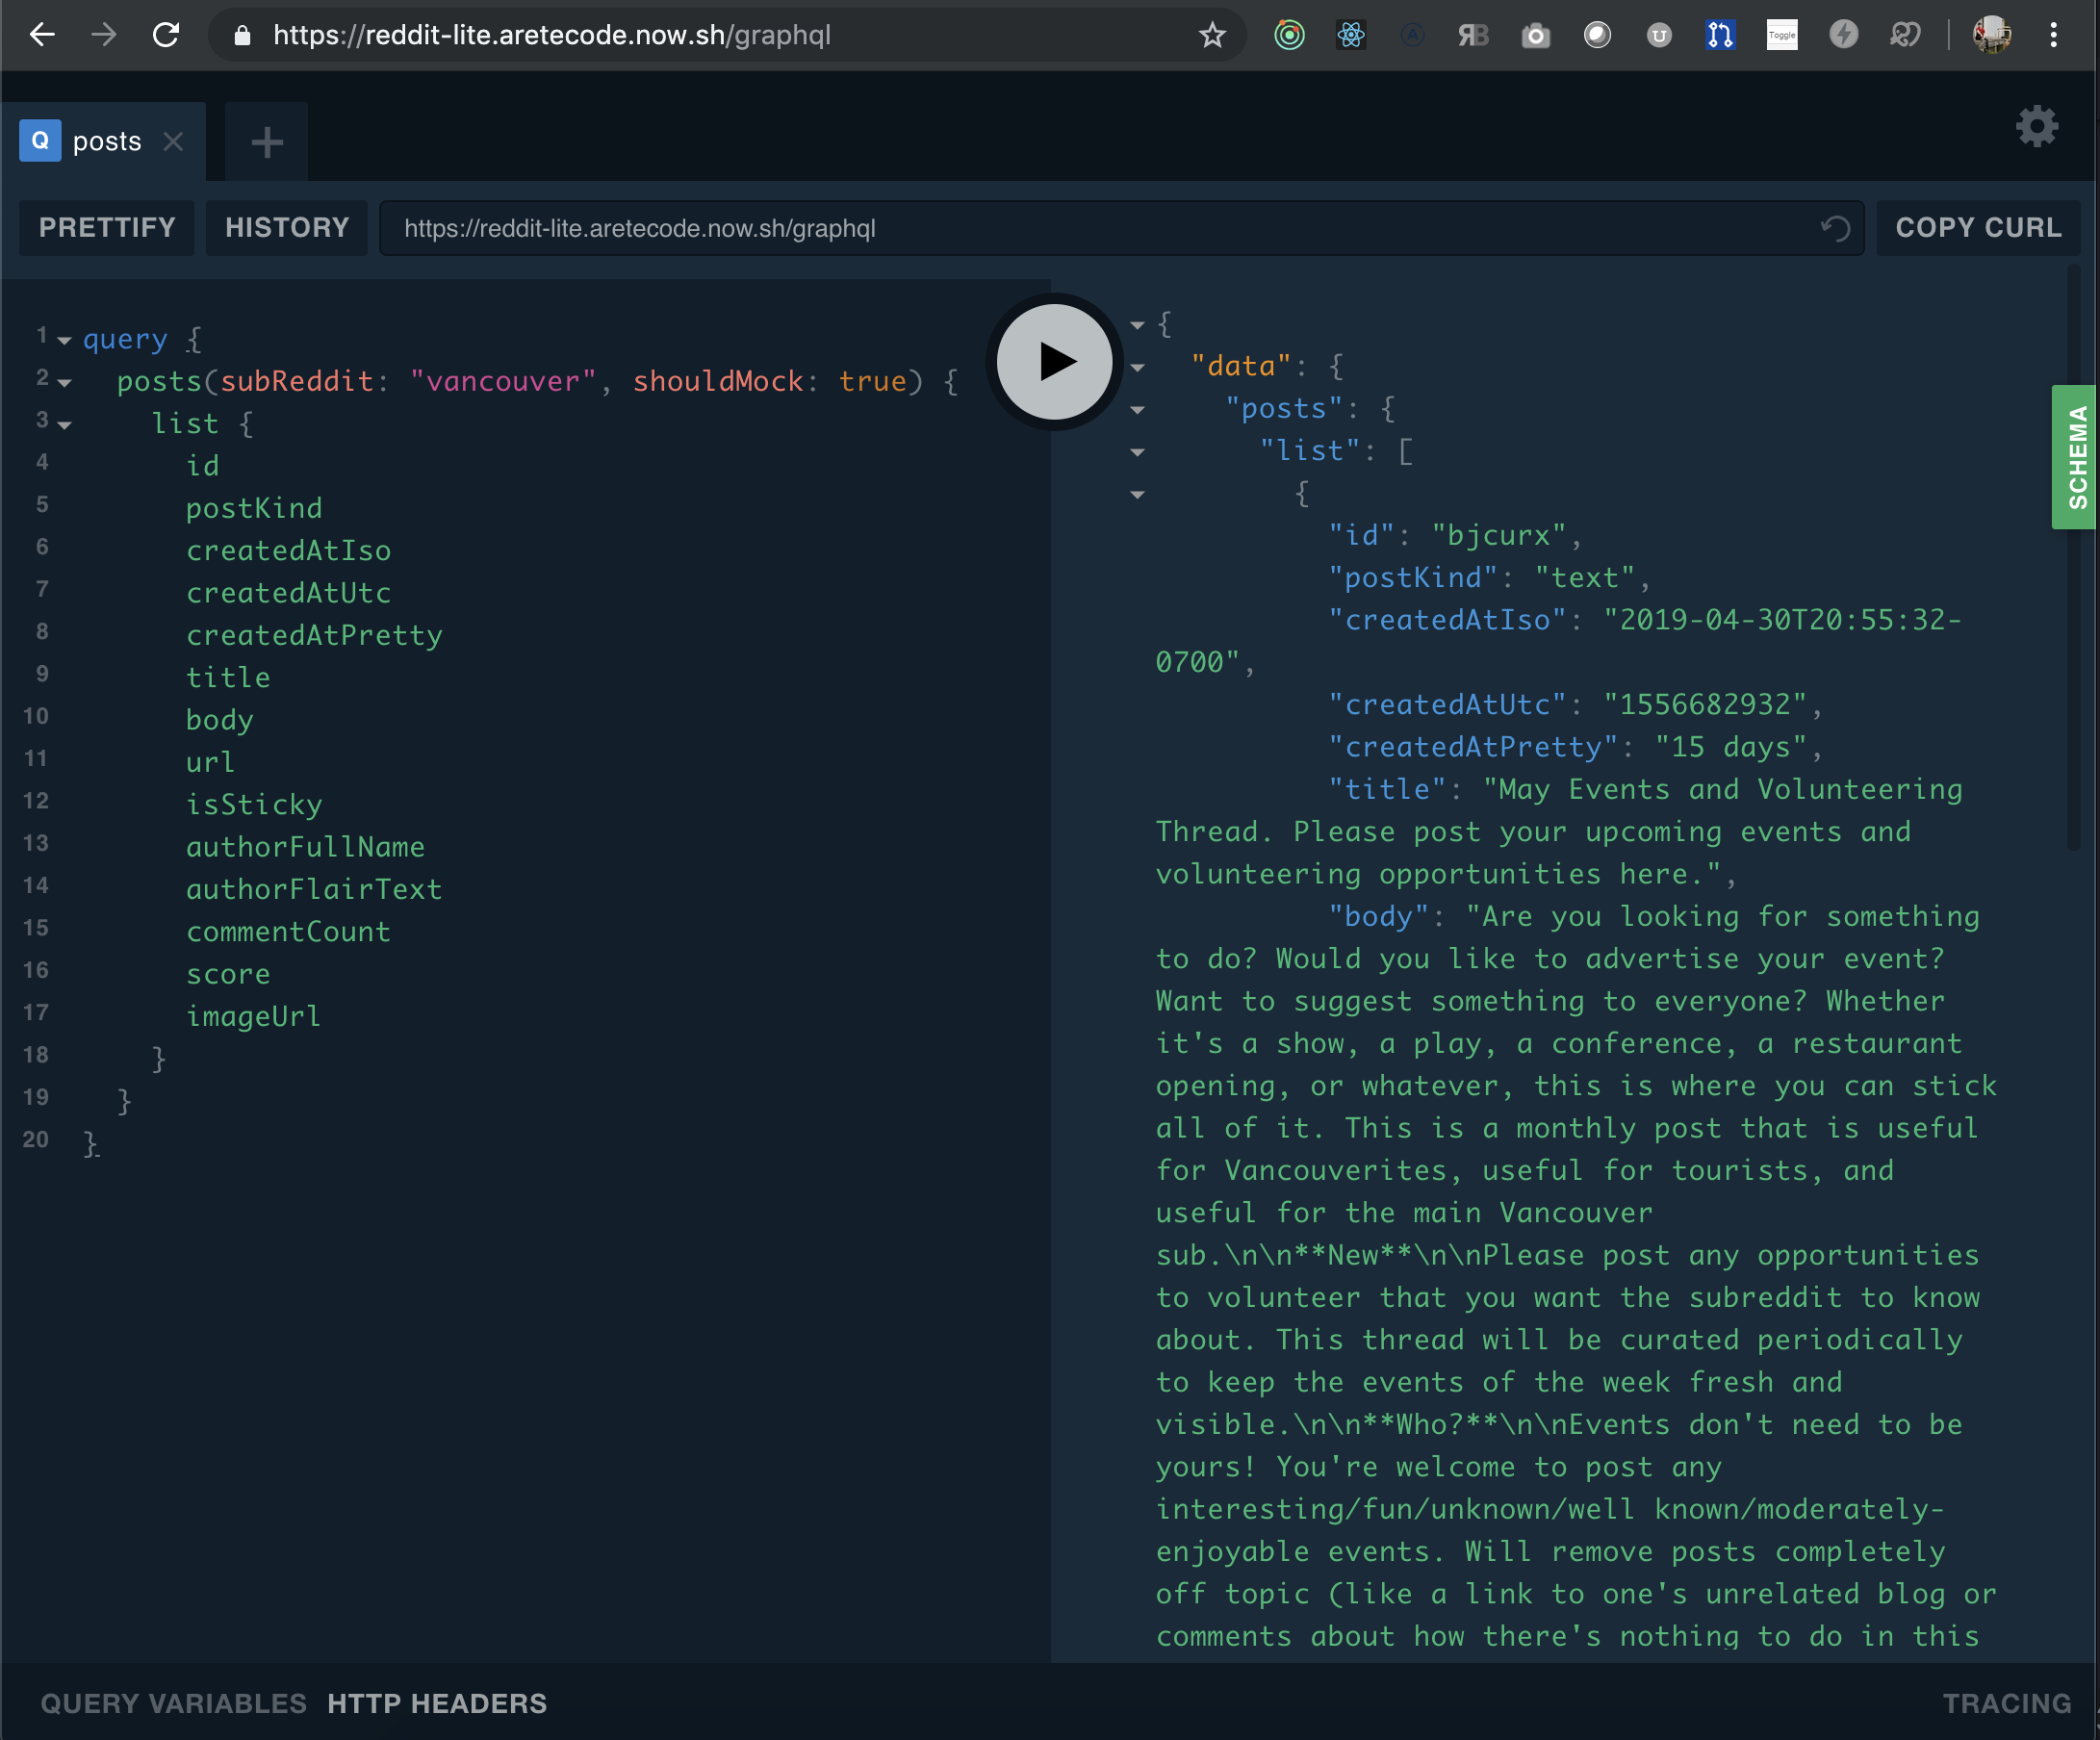The image size is (2100, 1740).
Task: Open the React Developer Tools extension
Action: (x=1352, y=35)
